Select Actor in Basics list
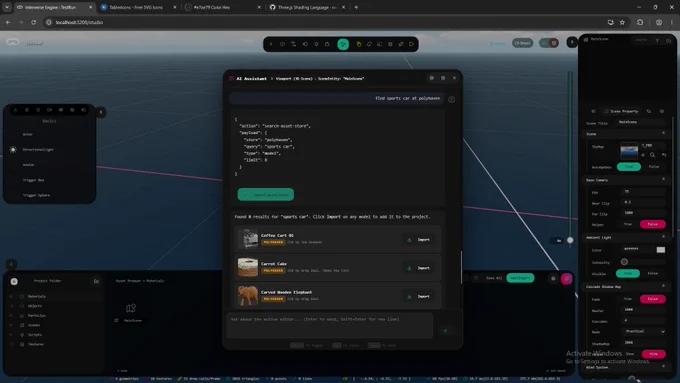 tap(28, 134)
